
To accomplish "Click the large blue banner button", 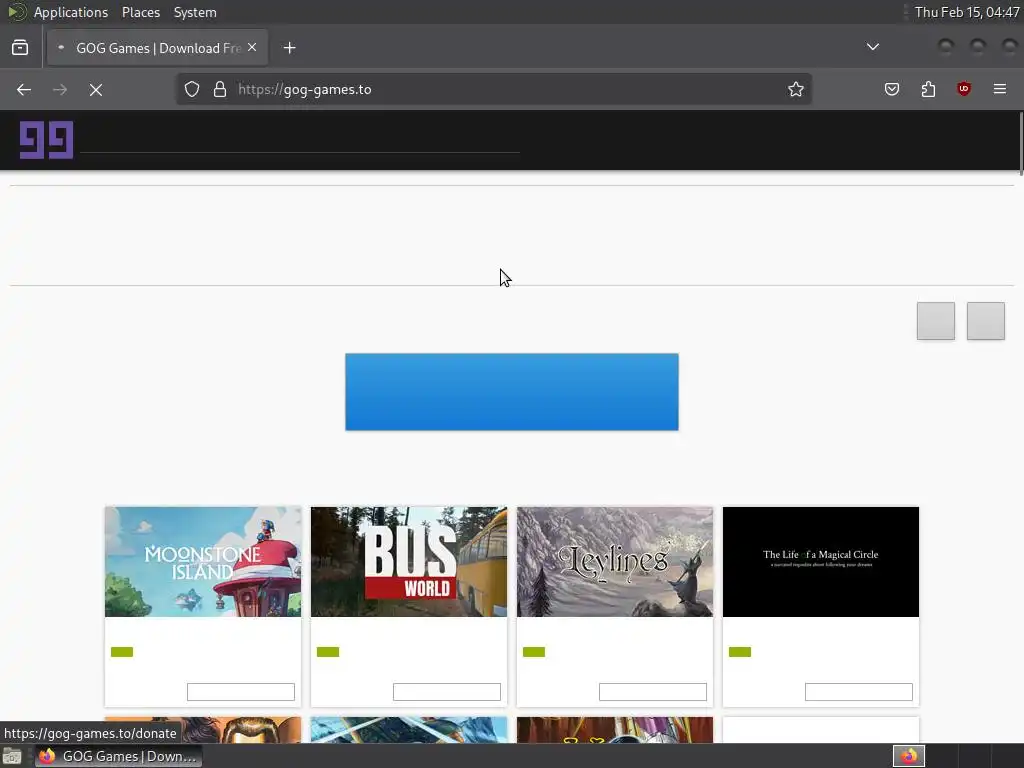I will coord(512,392).
